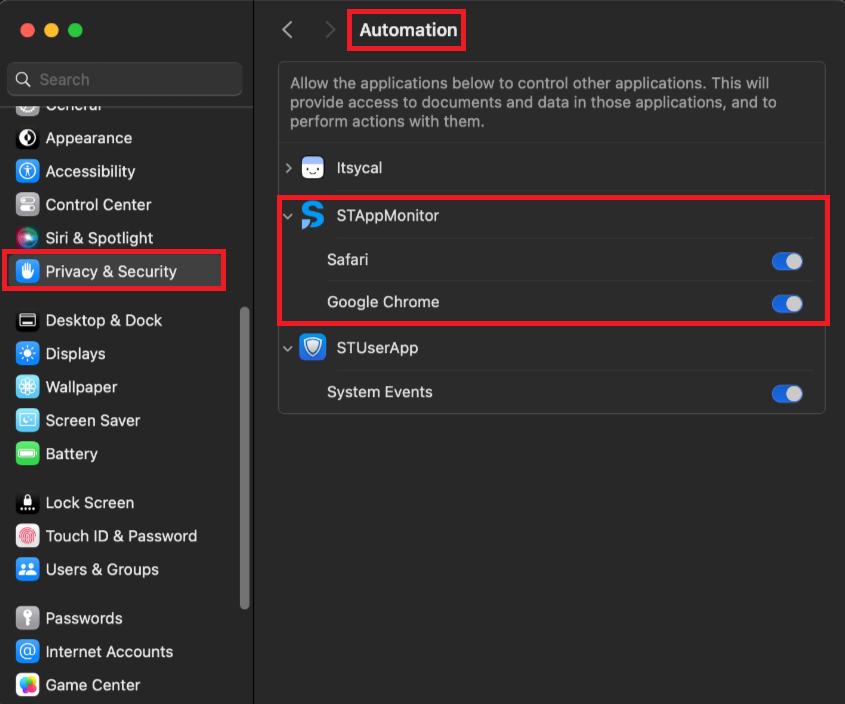This screenshot has width=845, height=704.
Task: Click the Game Center icon
Action: coord(27,685)
